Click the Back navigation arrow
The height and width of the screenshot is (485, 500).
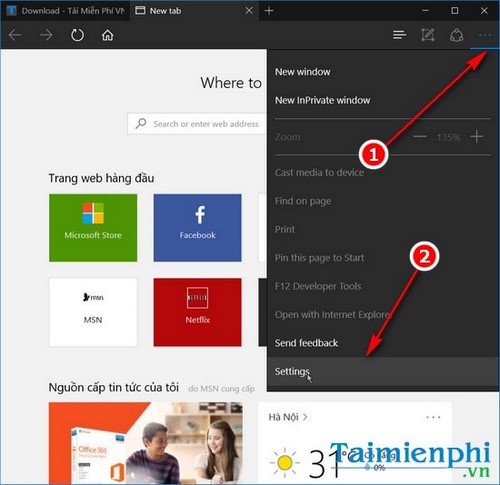pos(15,35)
